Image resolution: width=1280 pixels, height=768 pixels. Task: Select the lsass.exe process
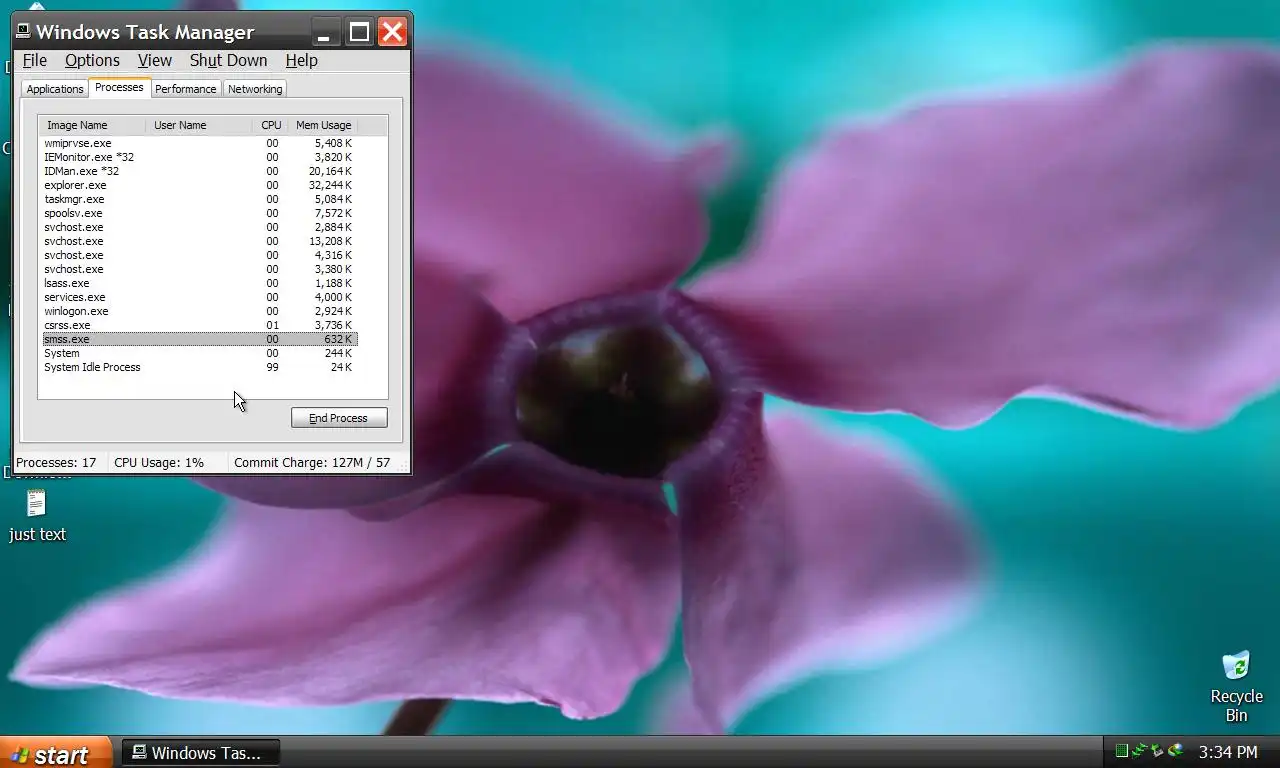pos(199,283)
